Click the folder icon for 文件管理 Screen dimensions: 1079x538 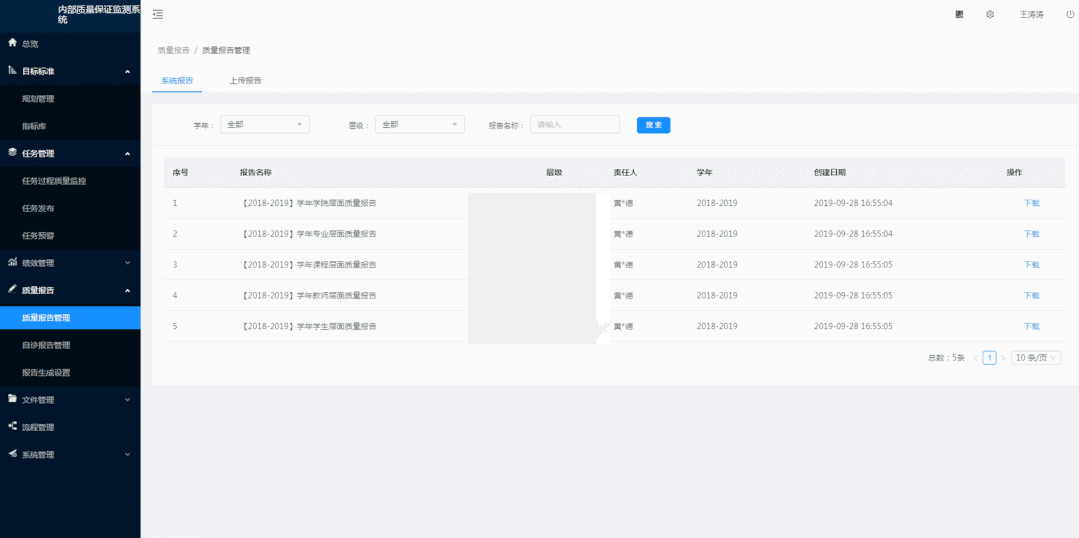(x=12, y=399)
